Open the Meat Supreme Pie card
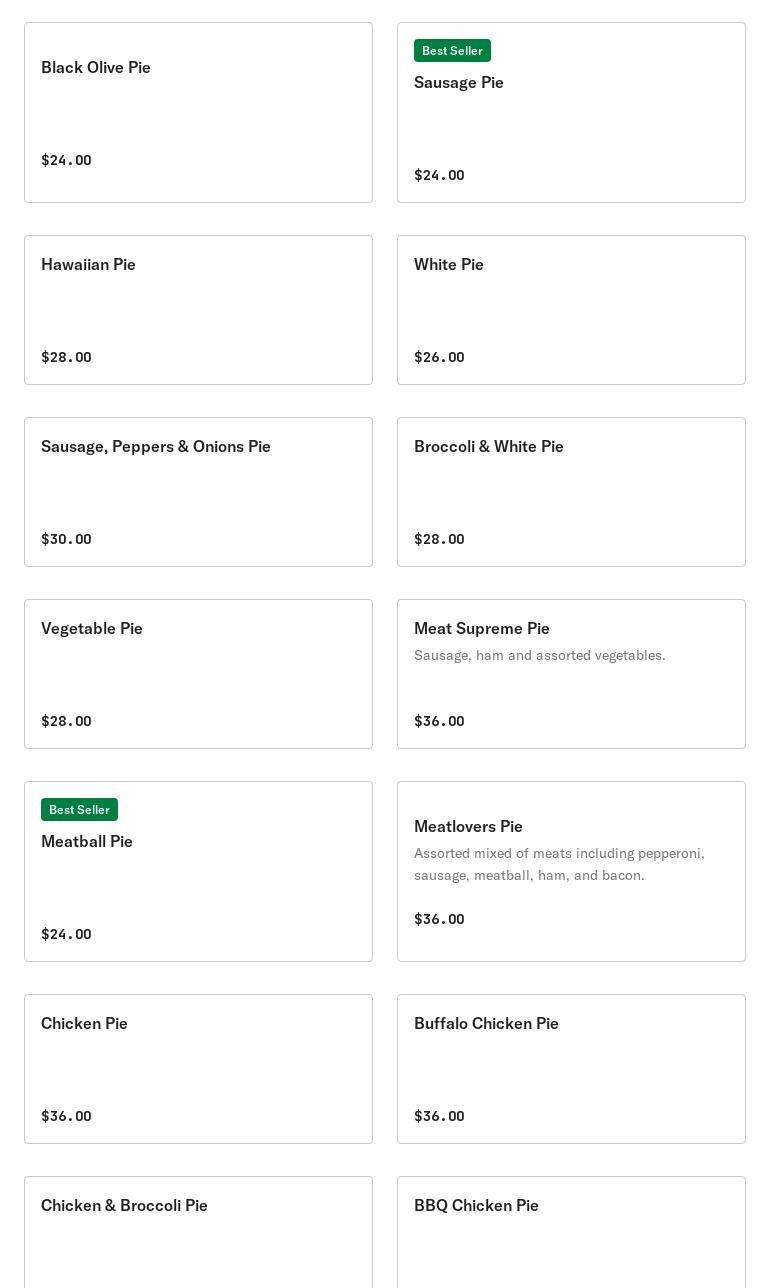The image size is (770, 1288). [x=571, y=674]
